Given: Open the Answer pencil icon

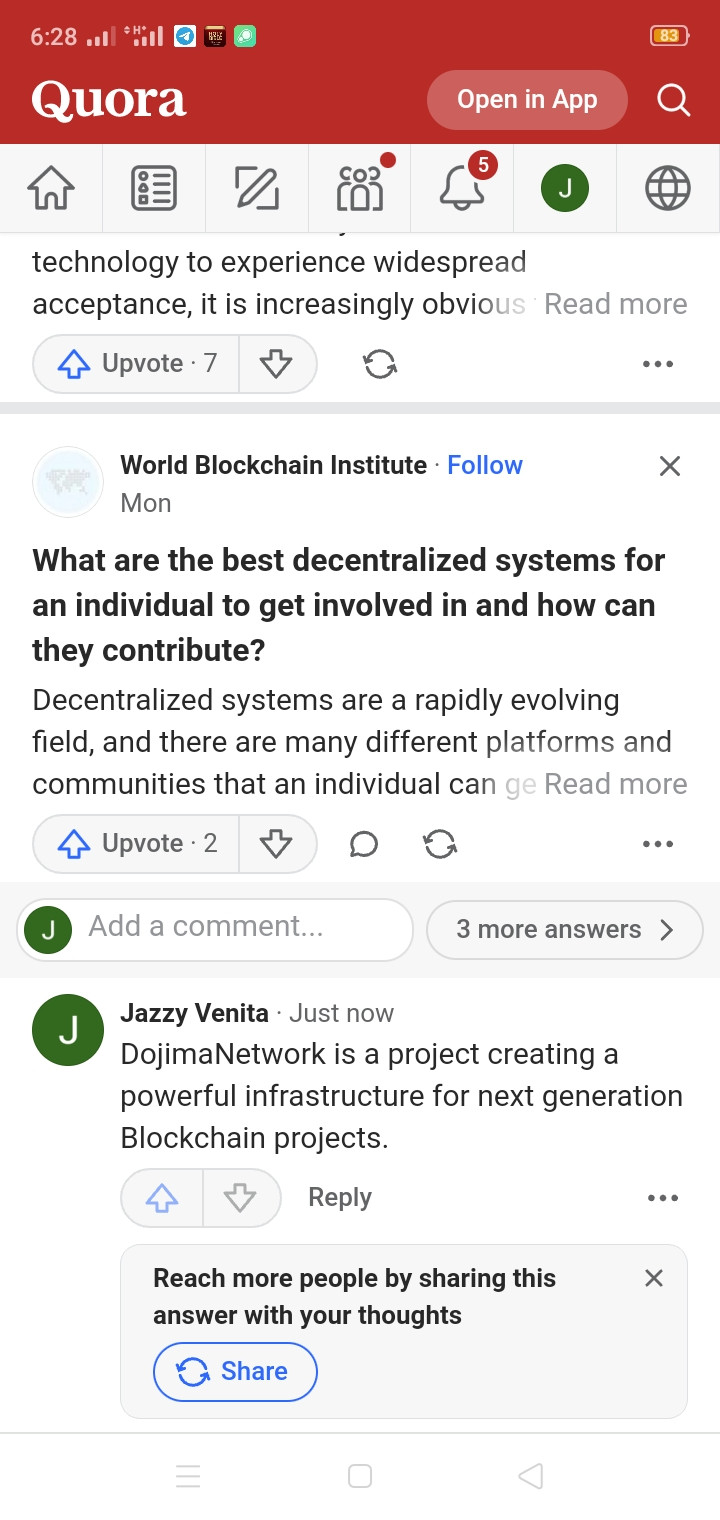Looking at the screenshot, I should [x=257, y=188].
